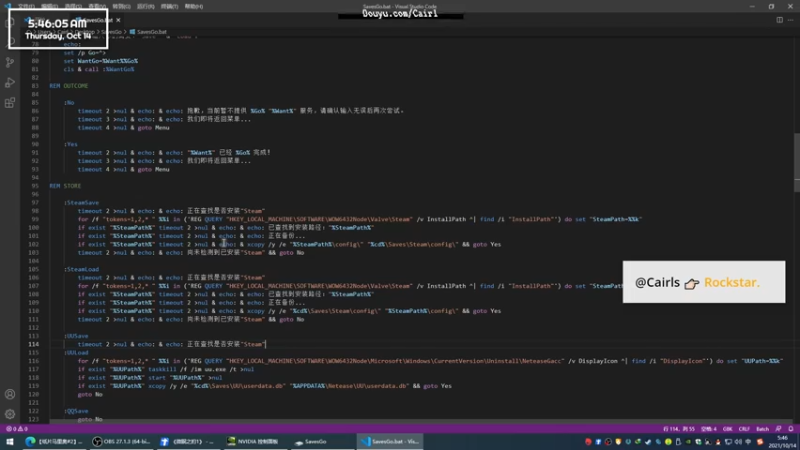Change indentation via the spaces: 4 status item
Viewport: 800px width, 450px height.
(709, 429)
